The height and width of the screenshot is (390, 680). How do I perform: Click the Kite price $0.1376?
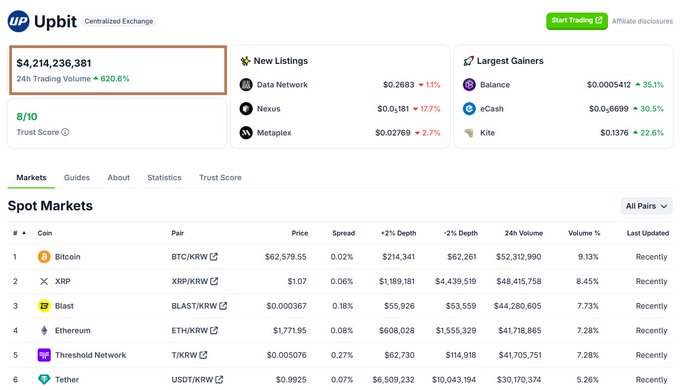pos(614,132)
